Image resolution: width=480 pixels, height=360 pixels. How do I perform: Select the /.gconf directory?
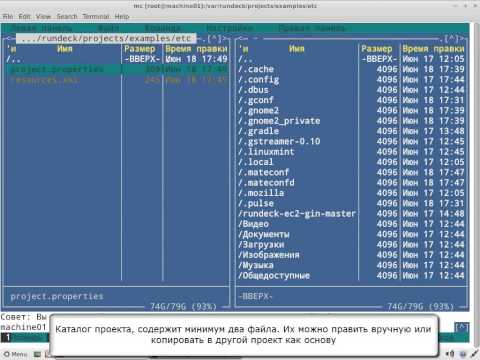(x=352, y=100)
